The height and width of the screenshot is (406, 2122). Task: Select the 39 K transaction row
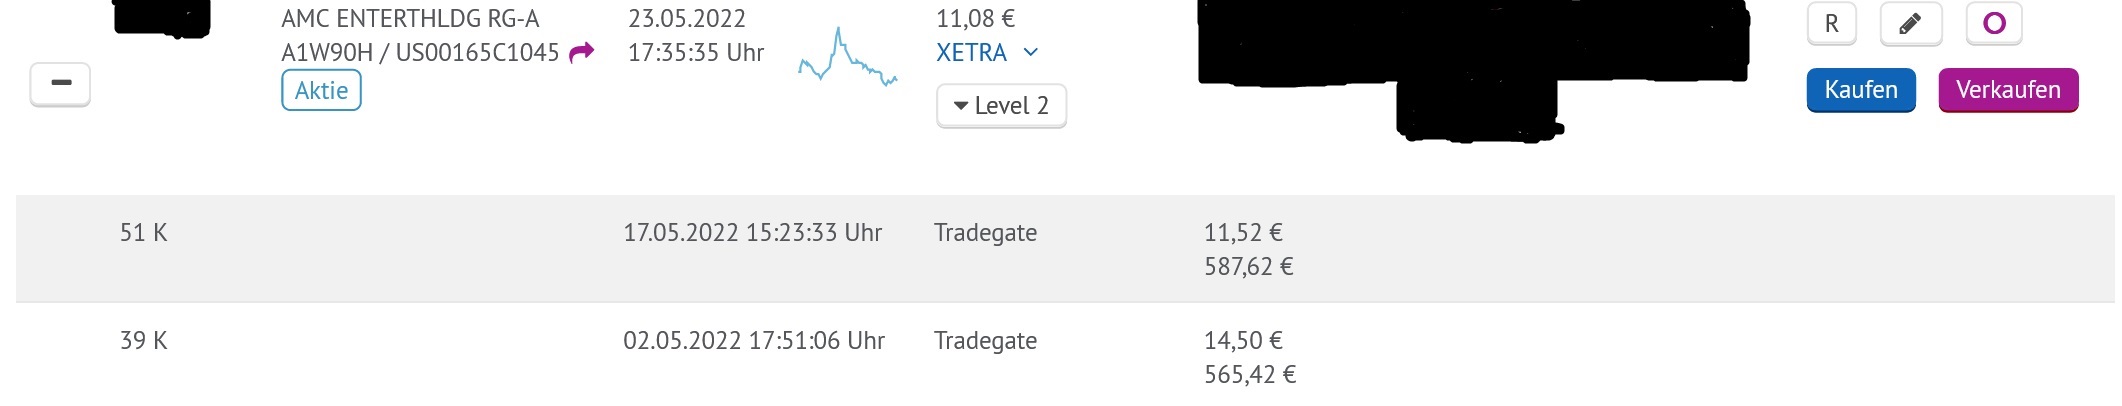pyautogui.click(x=144, y=341)
